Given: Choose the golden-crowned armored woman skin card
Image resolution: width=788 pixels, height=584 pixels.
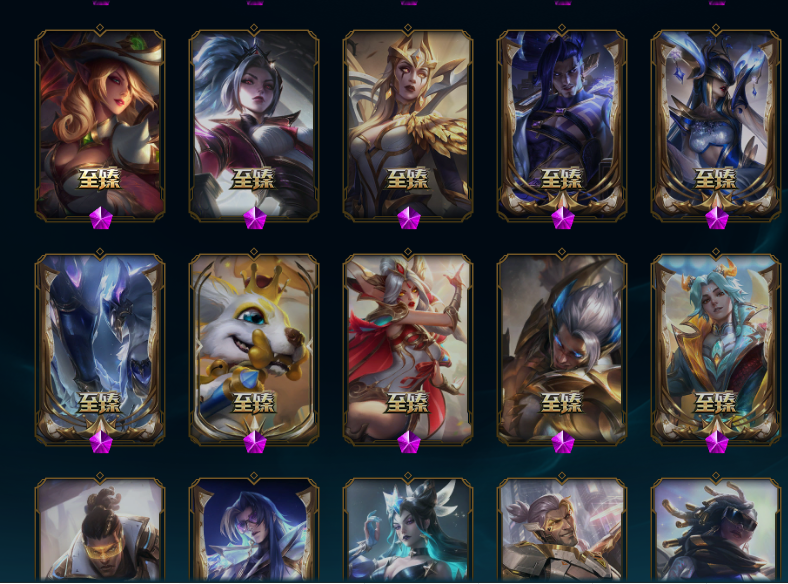Looking at the screenshot, I should 408,125.
